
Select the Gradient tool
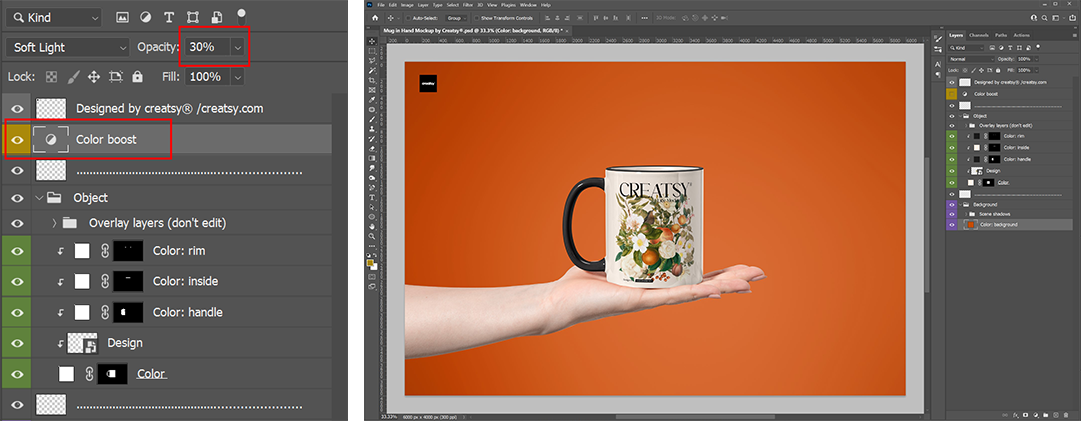click(372, 158)
